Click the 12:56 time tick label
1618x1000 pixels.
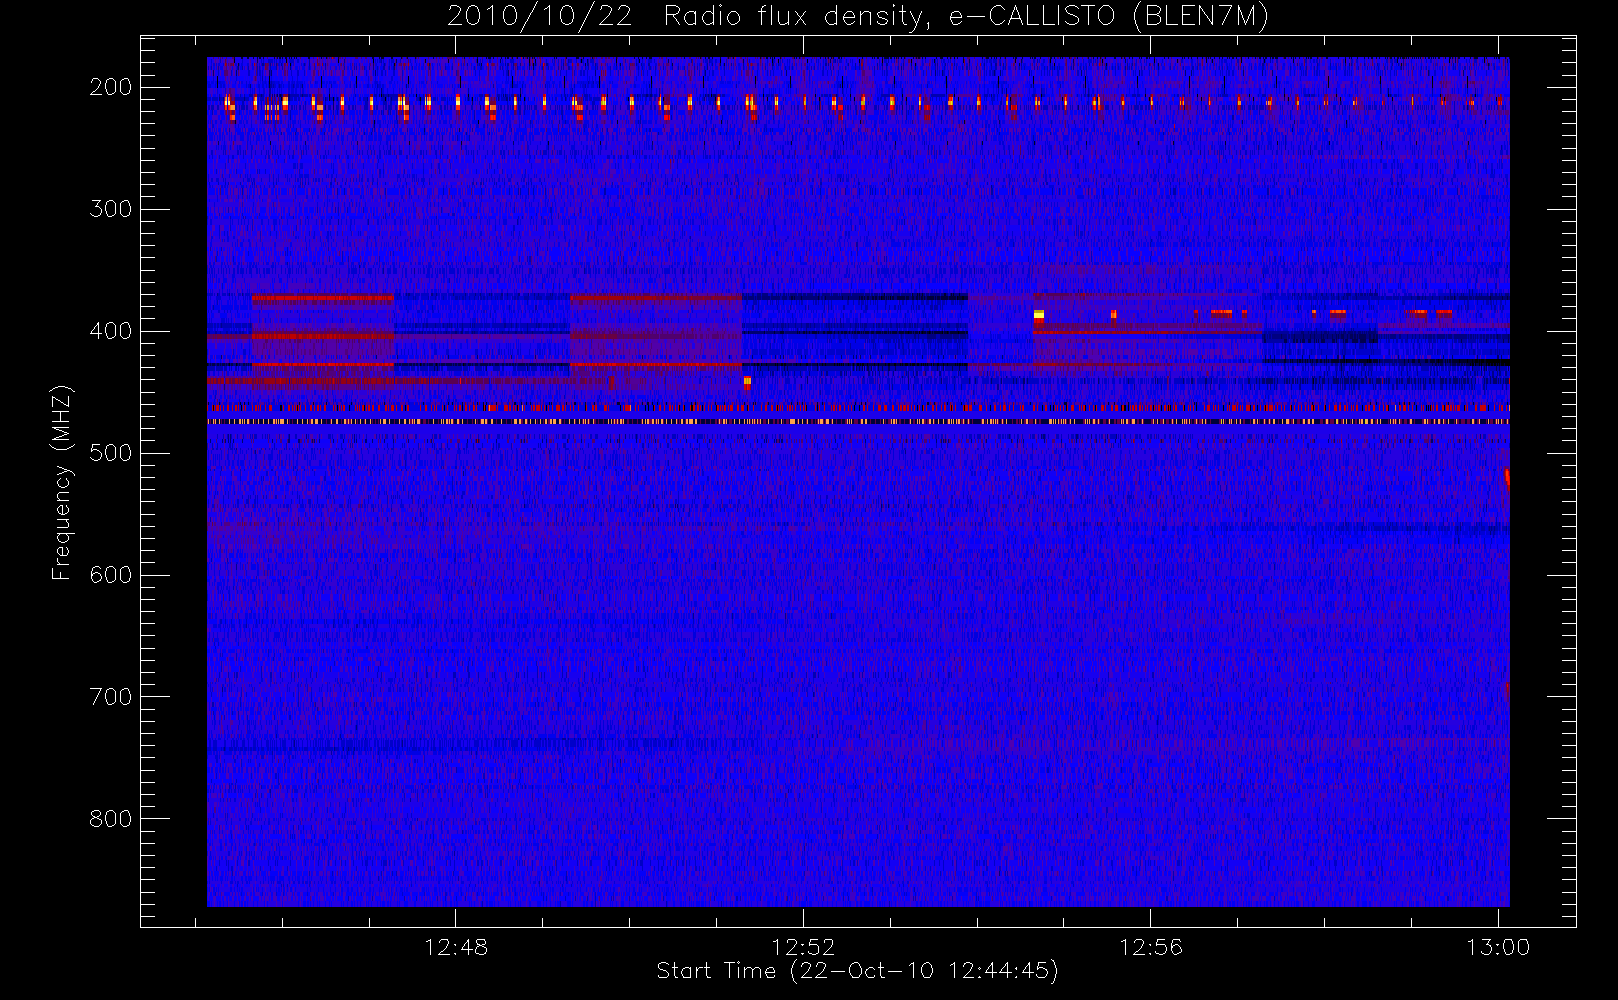[1150, 947]
